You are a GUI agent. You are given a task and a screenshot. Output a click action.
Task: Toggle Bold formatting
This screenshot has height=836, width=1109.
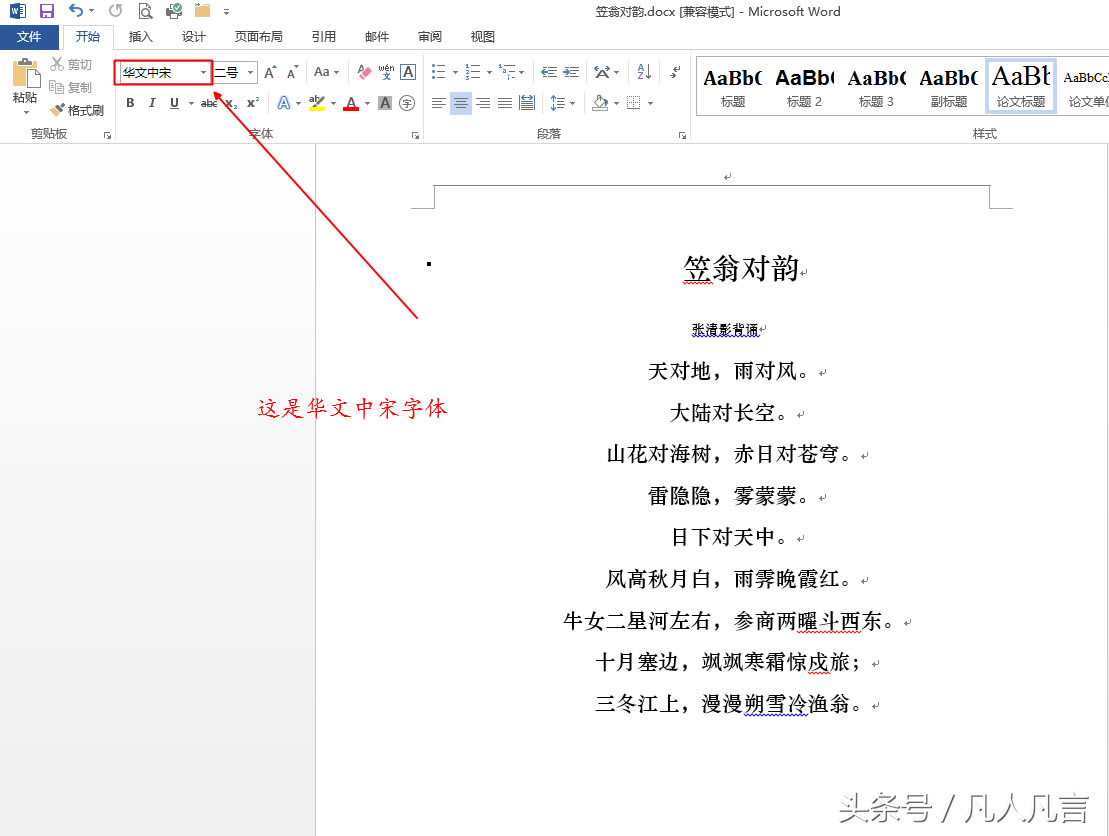pos(130,103)
